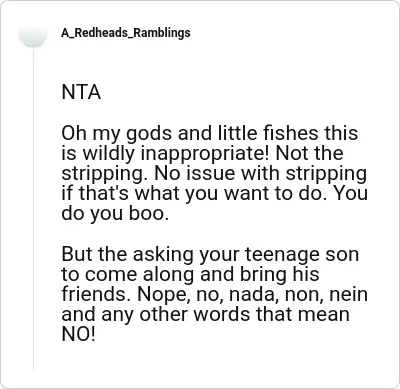
Task: Click the line 'to come along and bring his'
Action: 190,274
